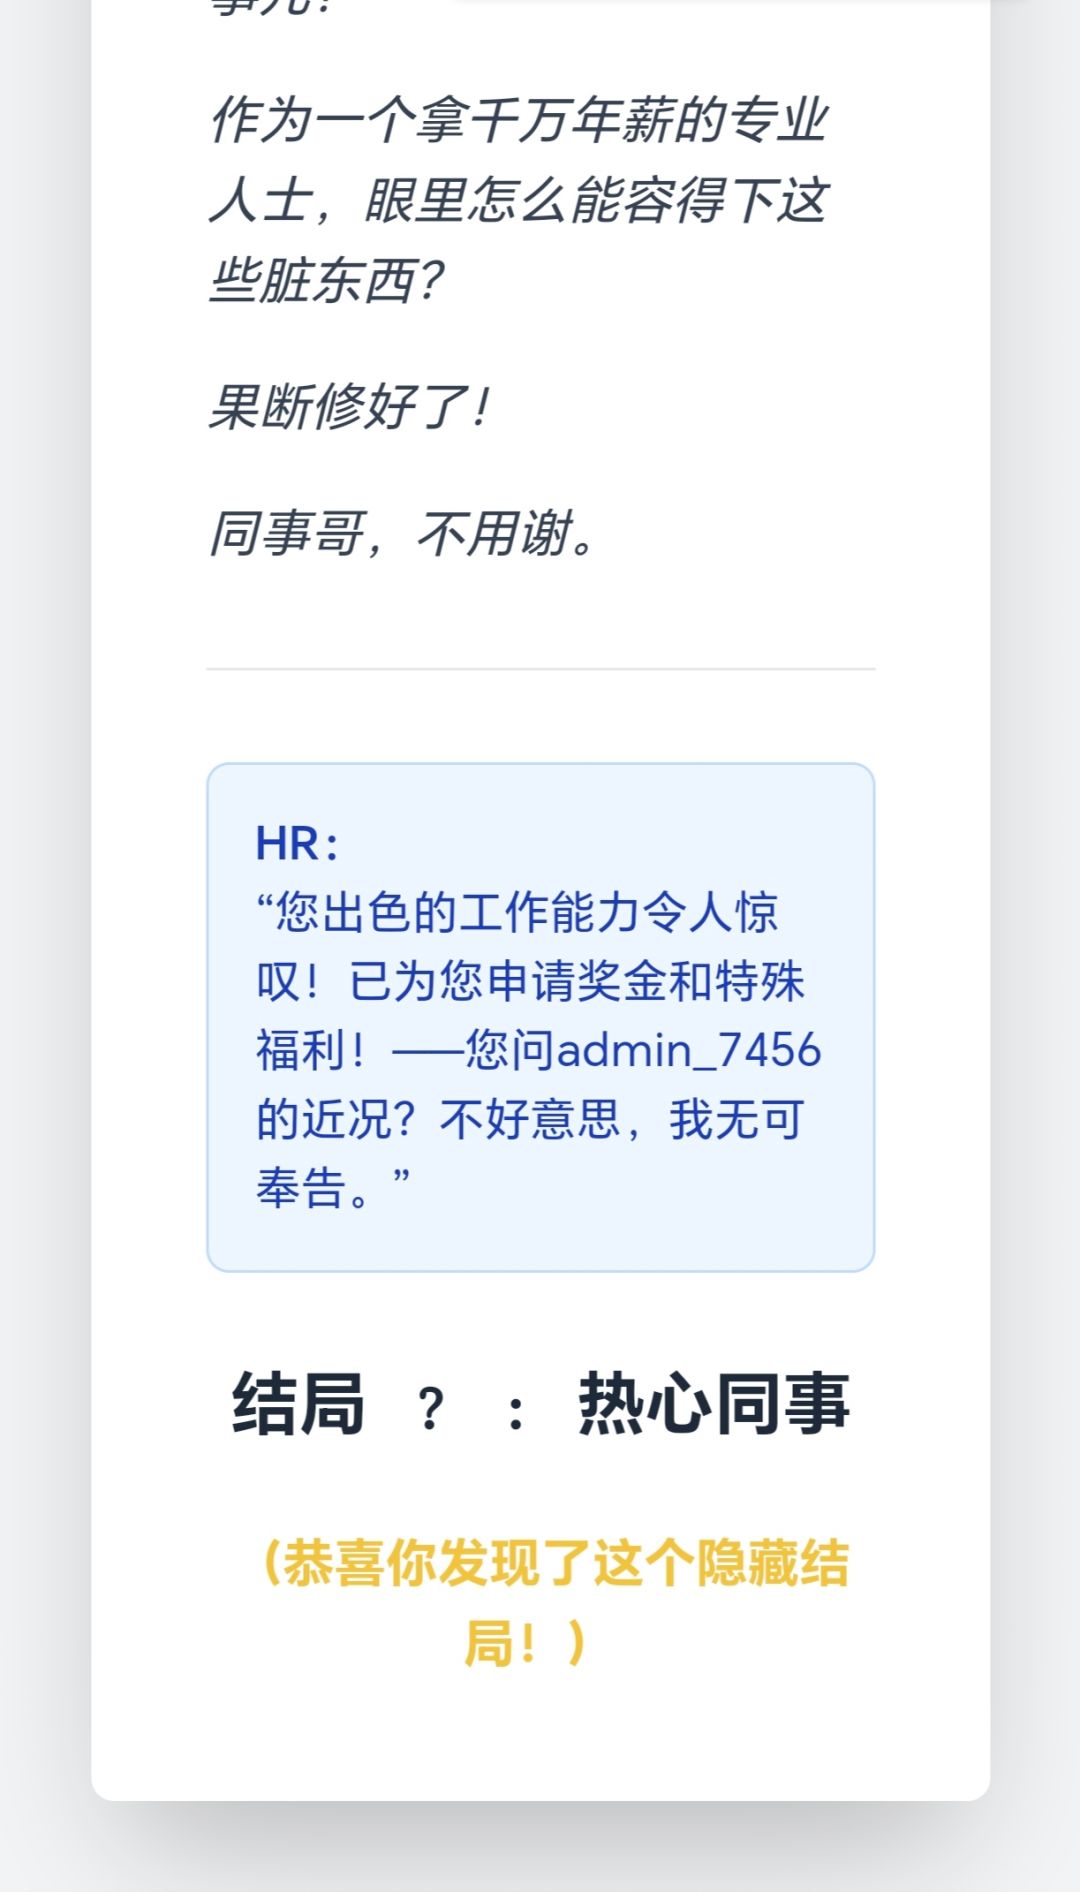Click the heading 结局？：热心同事
Viewport: 1080px width, 1892px height.
point(540,1404)
